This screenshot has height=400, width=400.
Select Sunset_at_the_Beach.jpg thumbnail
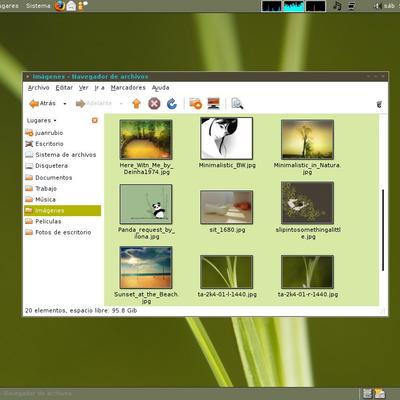click(x=146, y=267)
